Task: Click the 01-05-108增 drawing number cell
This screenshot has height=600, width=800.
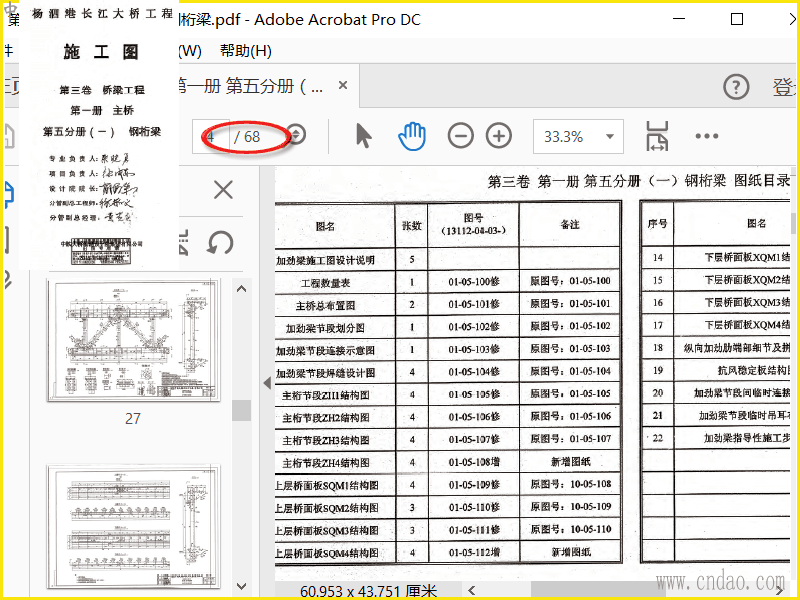Action: (474, 462)
